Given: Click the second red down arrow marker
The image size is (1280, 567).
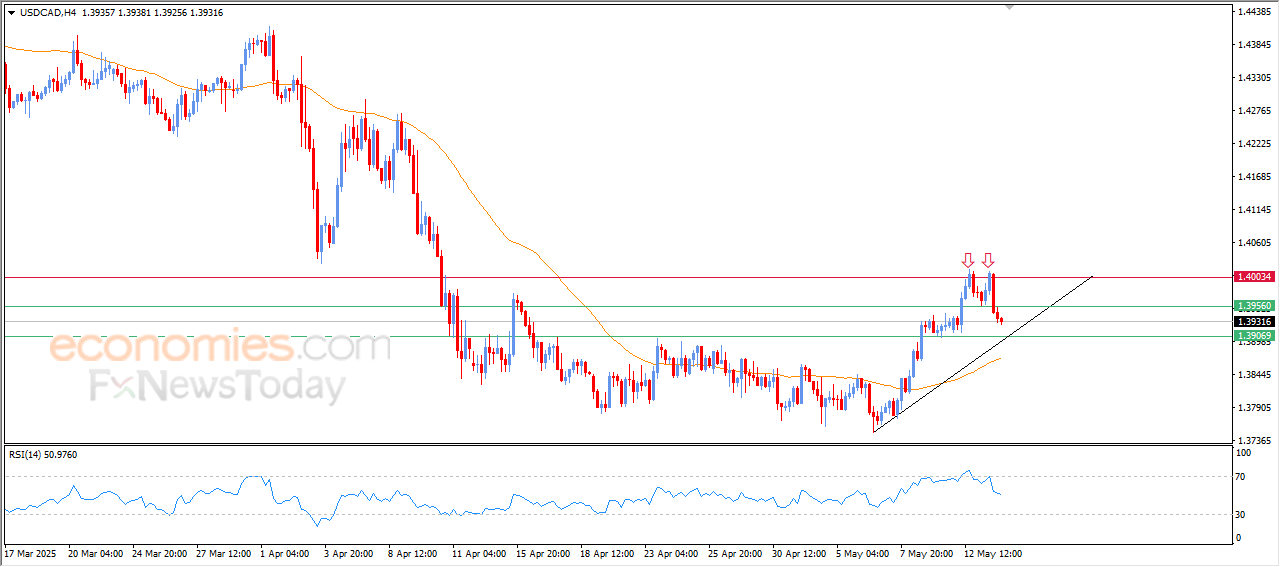Looking at the screenshot, I should (988, 260).
